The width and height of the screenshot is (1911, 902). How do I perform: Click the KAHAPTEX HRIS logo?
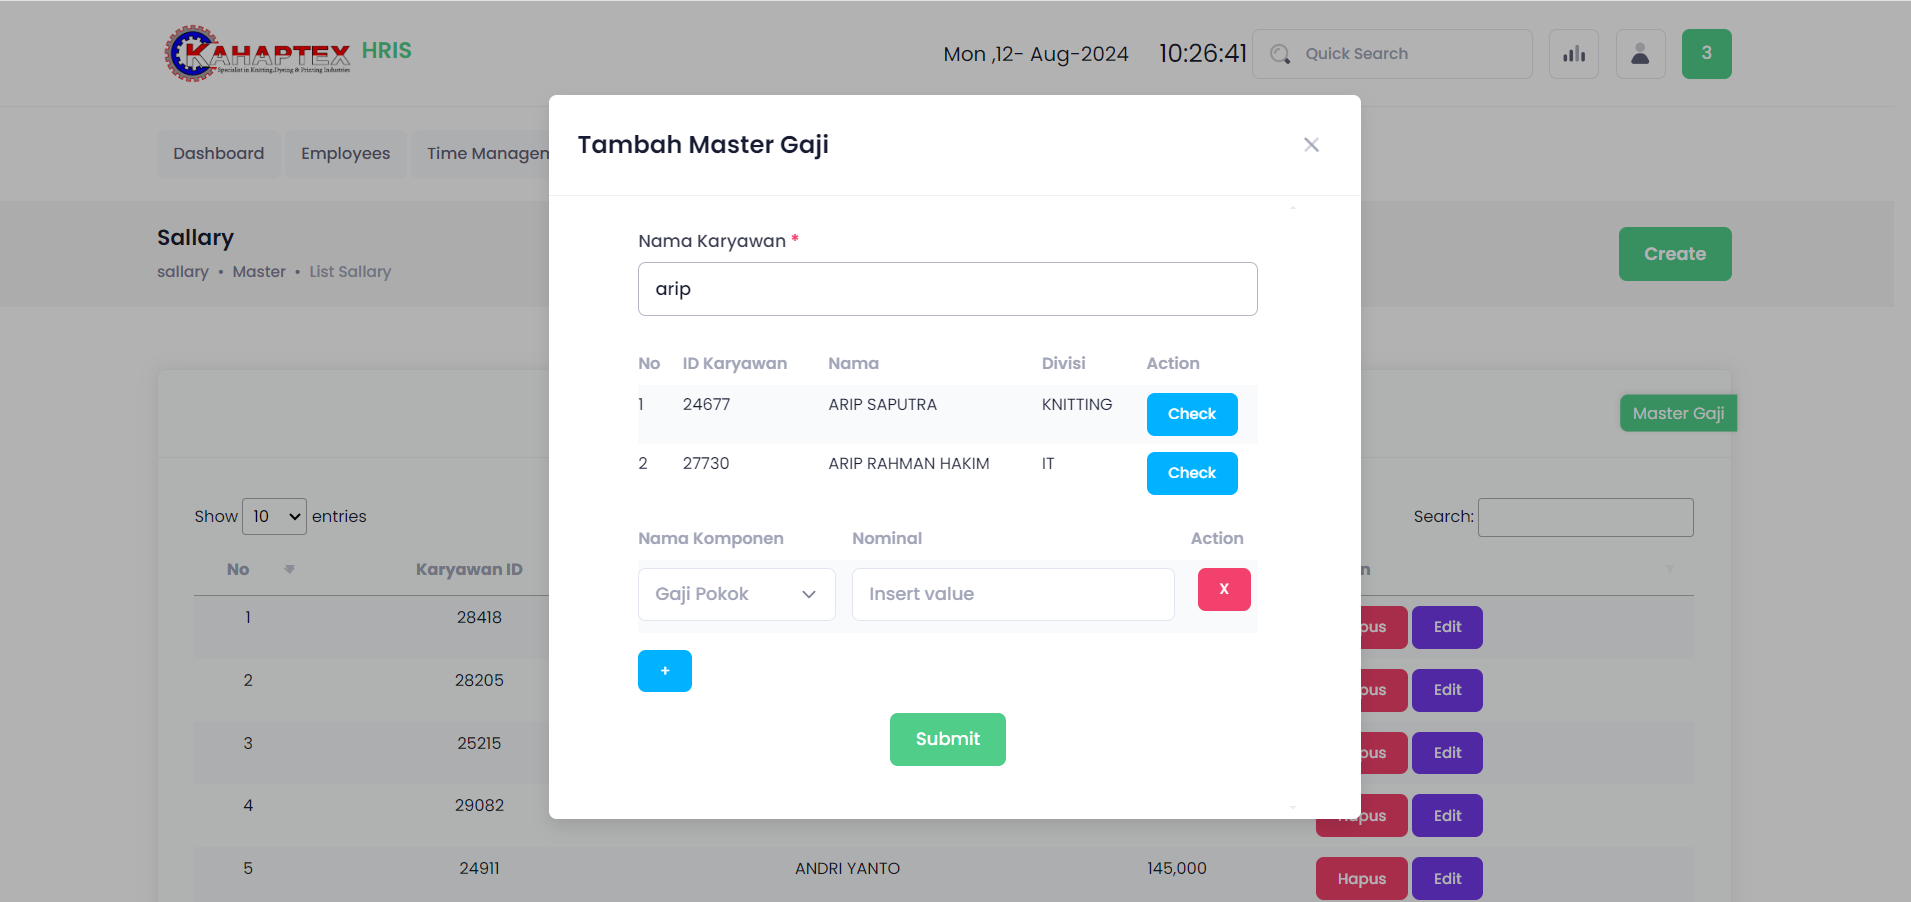click(x=287, y=54)
